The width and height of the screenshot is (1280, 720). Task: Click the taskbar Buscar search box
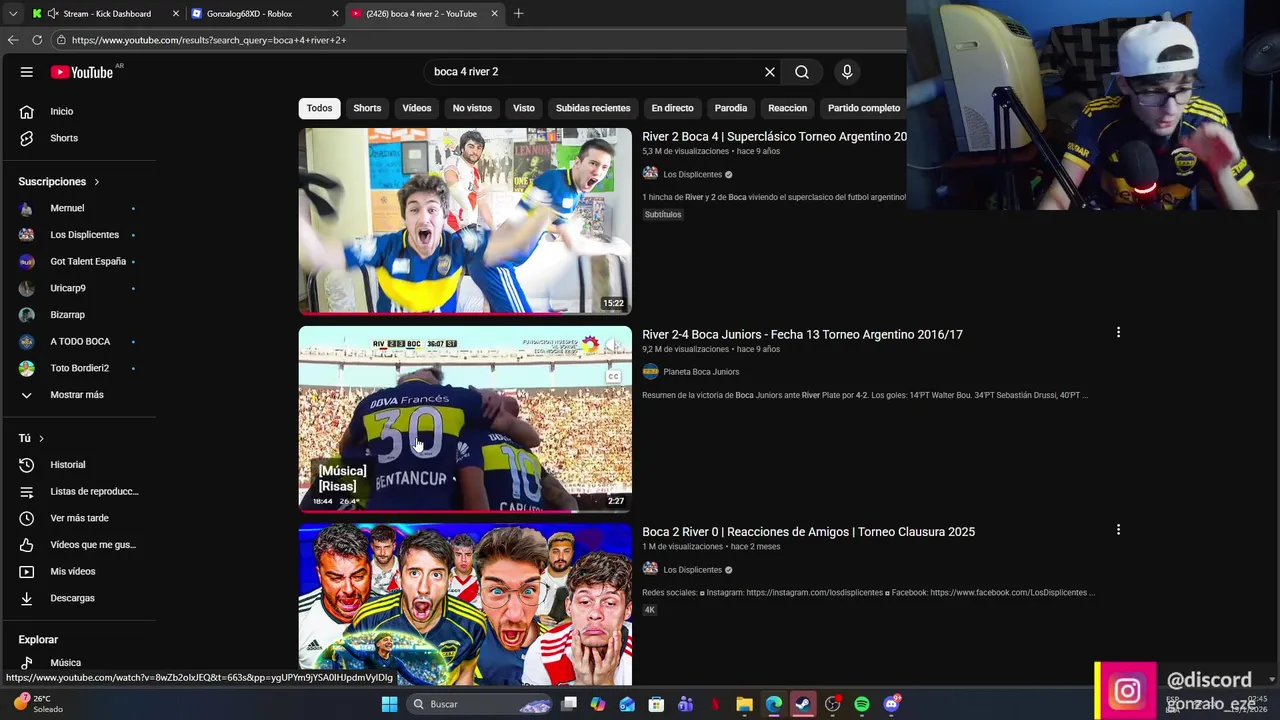(x=481, y=704)
